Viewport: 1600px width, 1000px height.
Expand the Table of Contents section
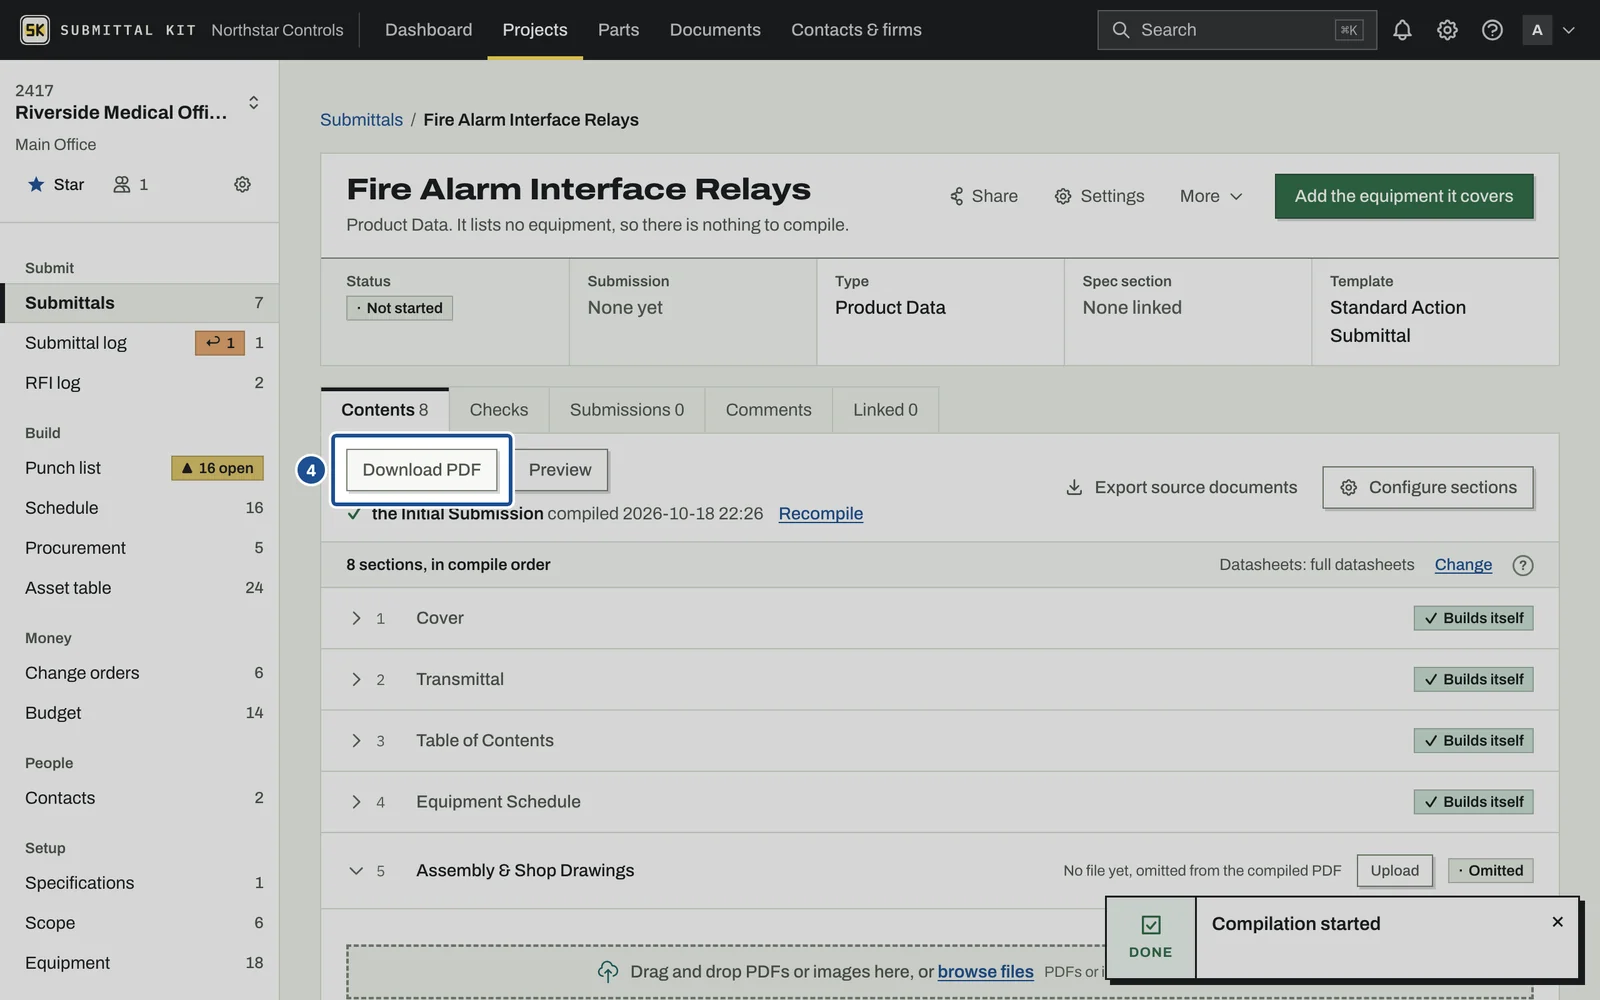tap(939, 740)
